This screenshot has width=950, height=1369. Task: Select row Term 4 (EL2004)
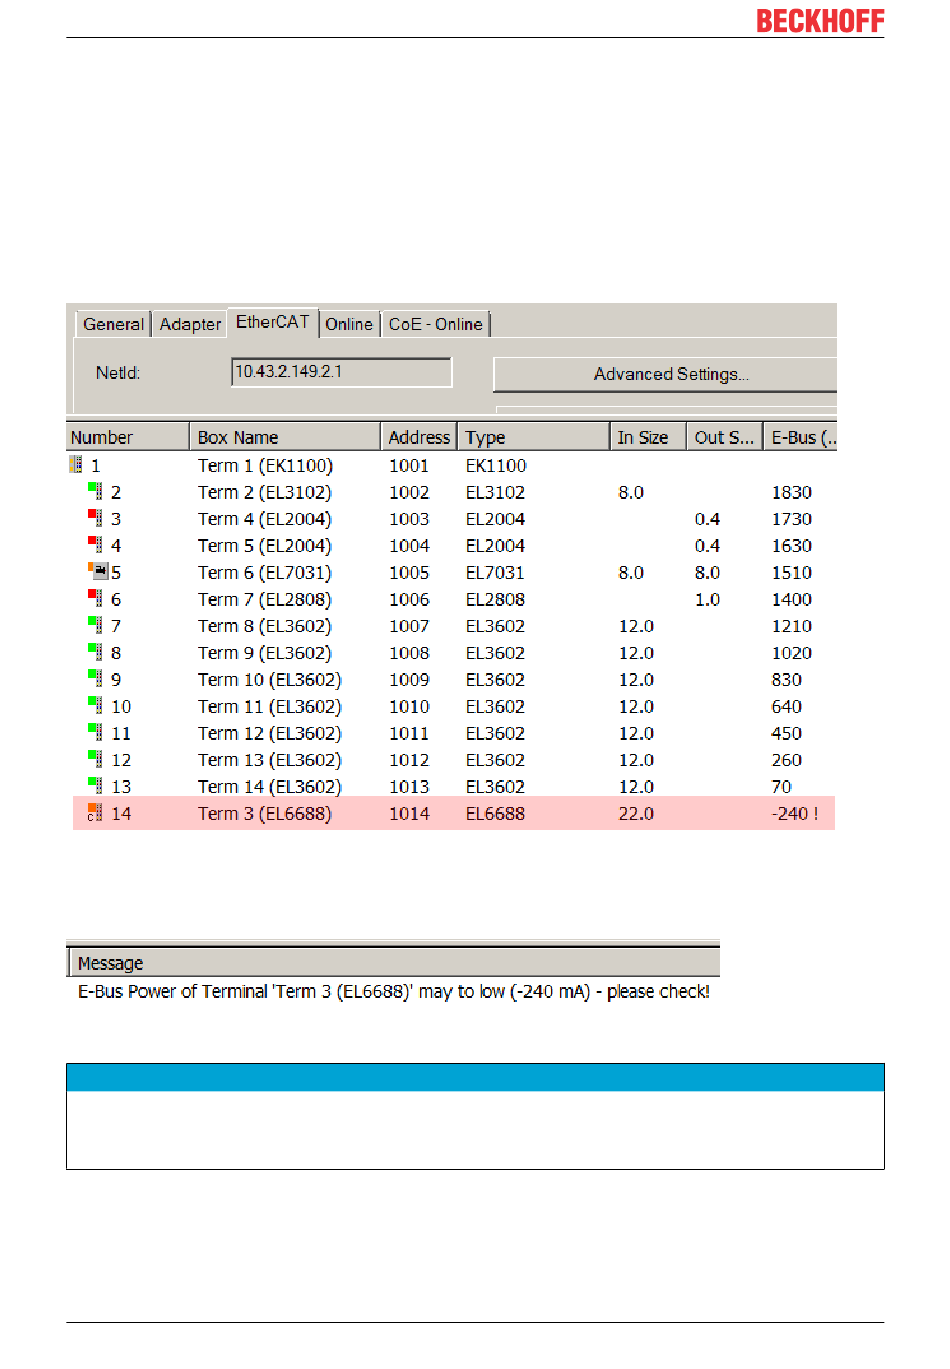pos(452,519)
